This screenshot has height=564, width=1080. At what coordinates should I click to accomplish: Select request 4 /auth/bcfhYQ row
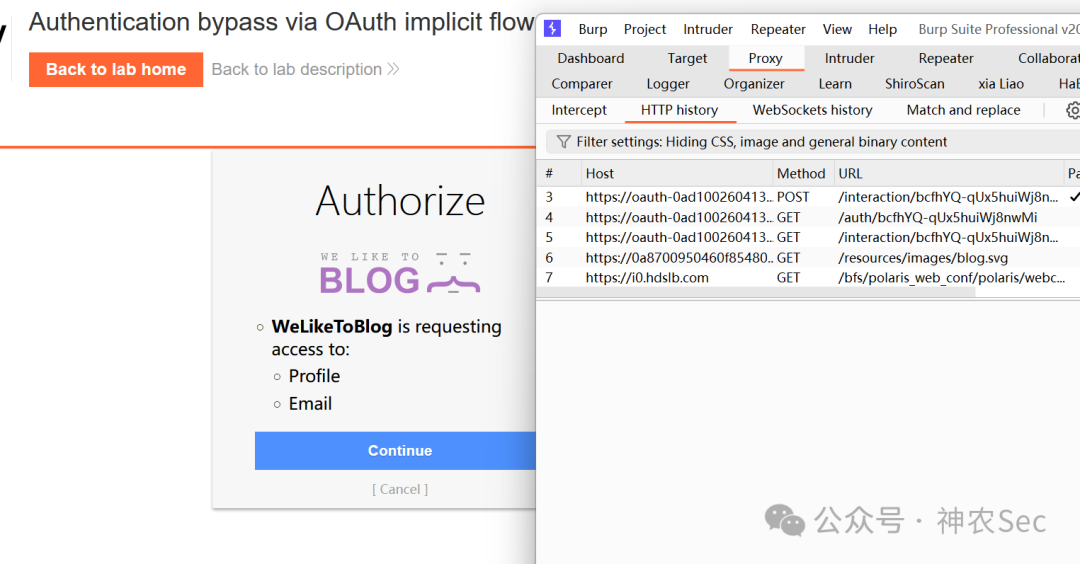pos(808,217)
